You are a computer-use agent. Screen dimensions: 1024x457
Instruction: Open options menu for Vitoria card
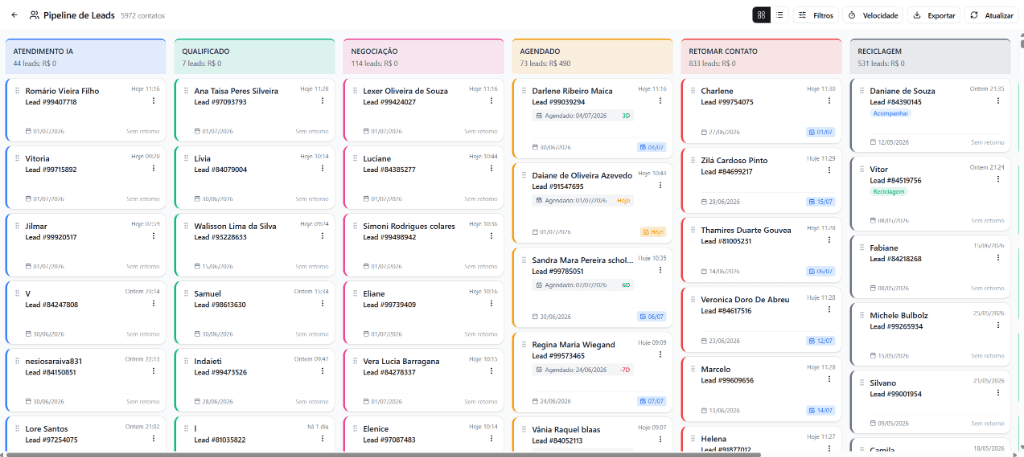point(153,168)
